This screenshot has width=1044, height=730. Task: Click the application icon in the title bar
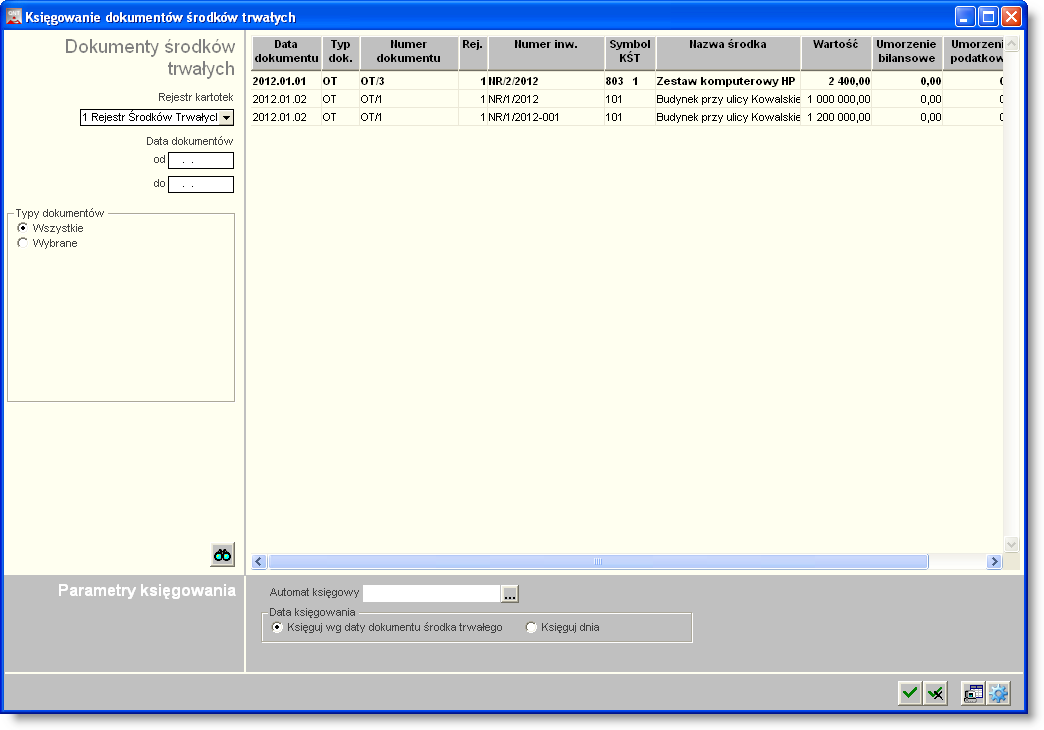(x=13, y=17)
